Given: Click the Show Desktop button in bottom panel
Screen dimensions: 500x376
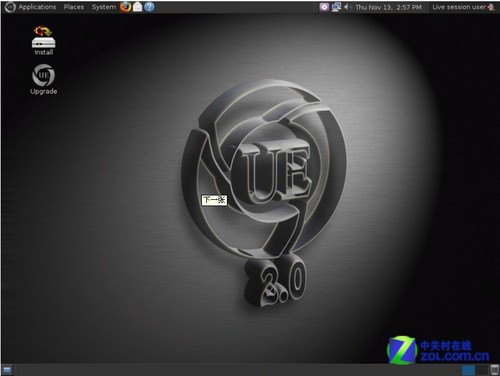Looking at the screenshot, I should 7,370.
